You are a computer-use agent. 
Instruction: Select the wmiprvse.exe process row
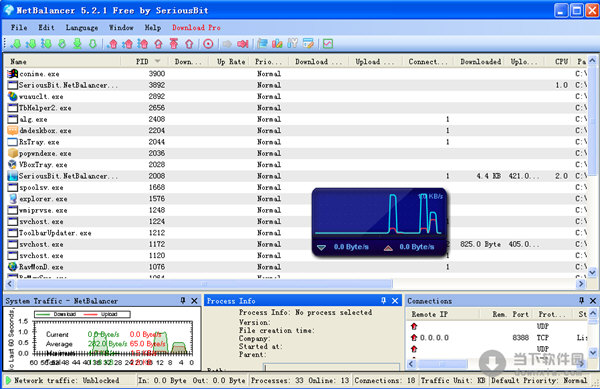[297, 210]
